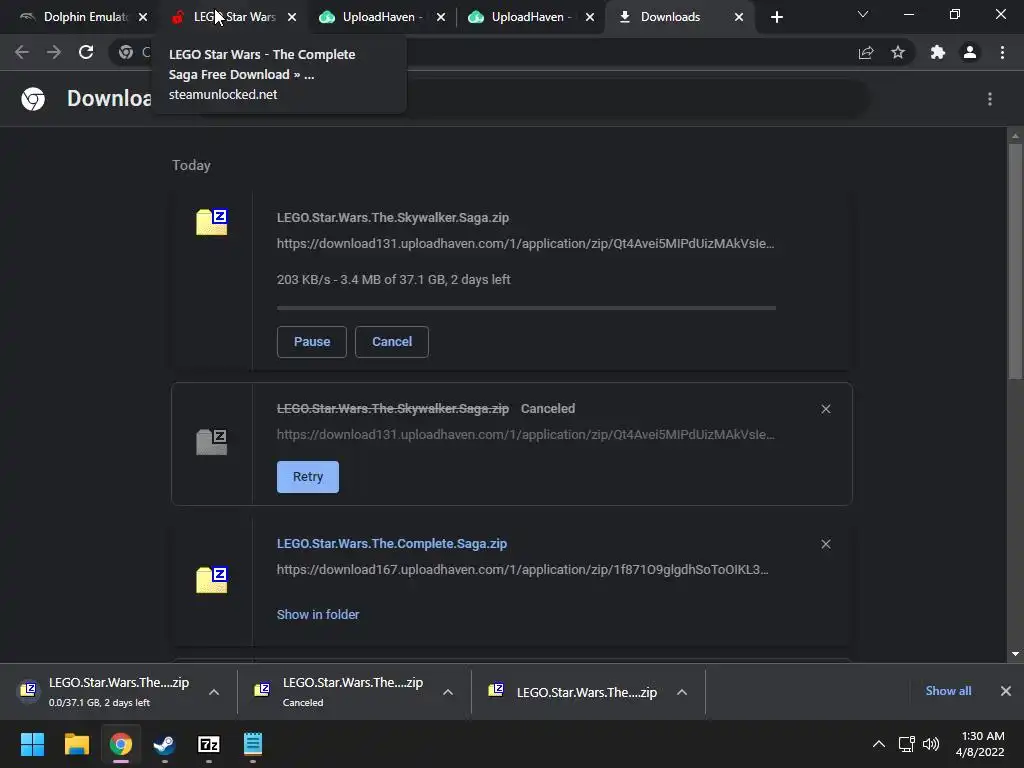Reload the current page
Screen dimensions: 1024x768
tap(86, 52)
